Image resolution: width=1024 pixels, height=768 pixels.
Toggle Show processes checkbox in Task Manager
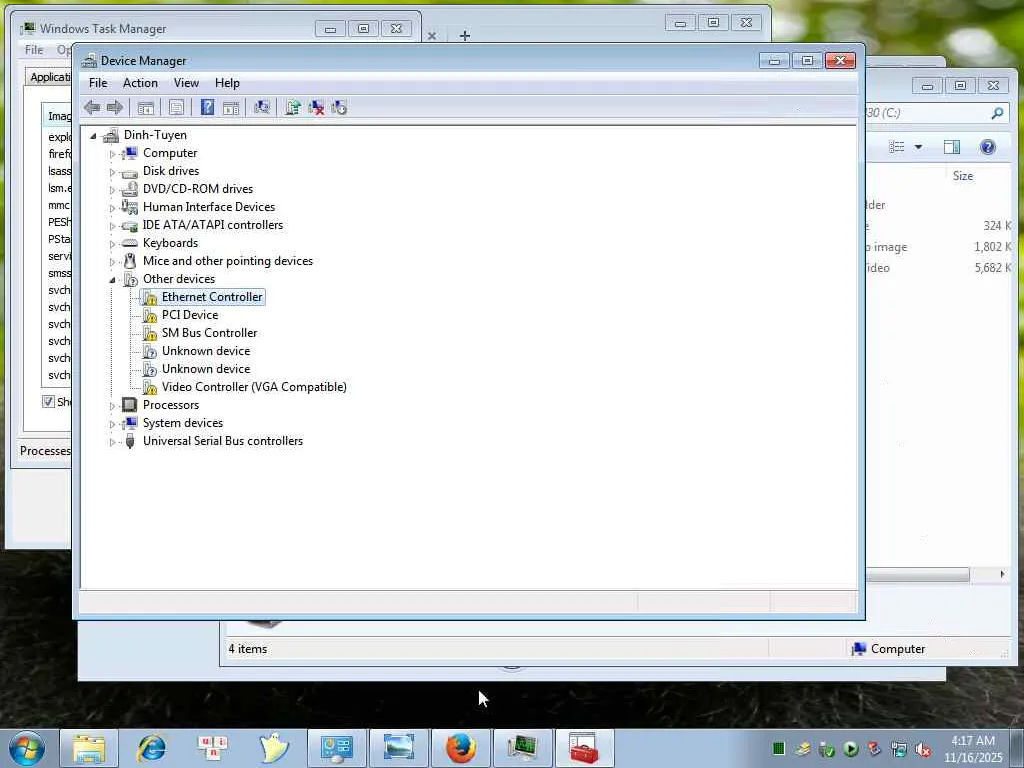pos(48,402)
